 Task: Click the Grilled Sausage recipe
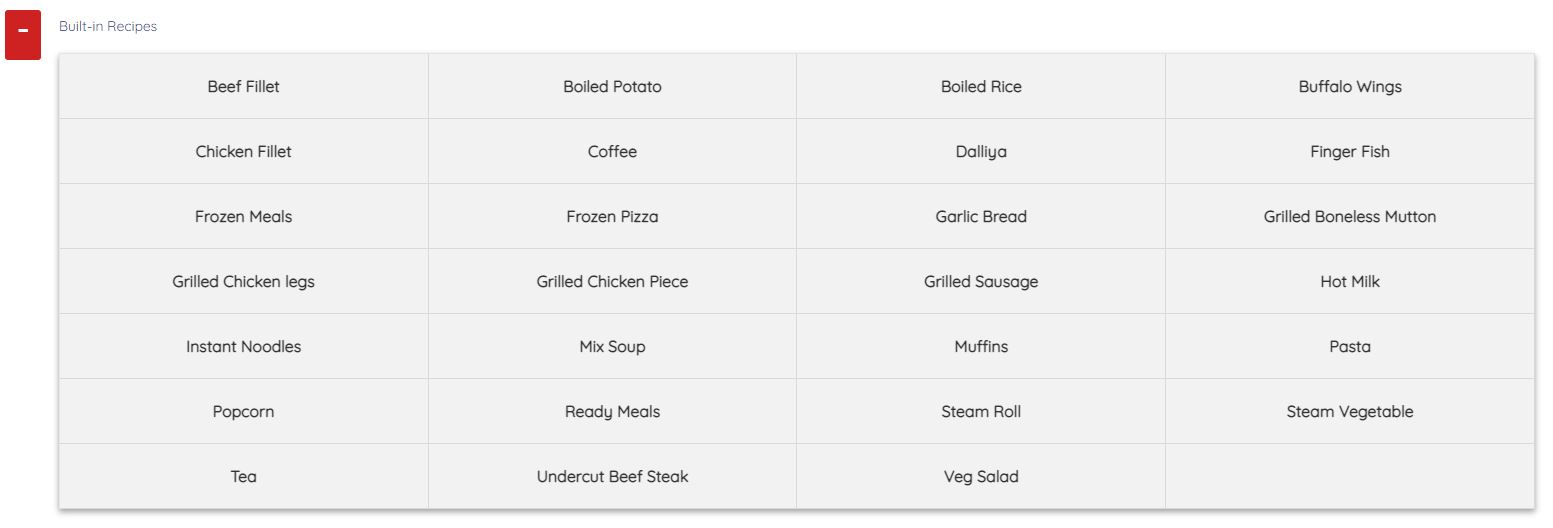[x=981, y=282]
